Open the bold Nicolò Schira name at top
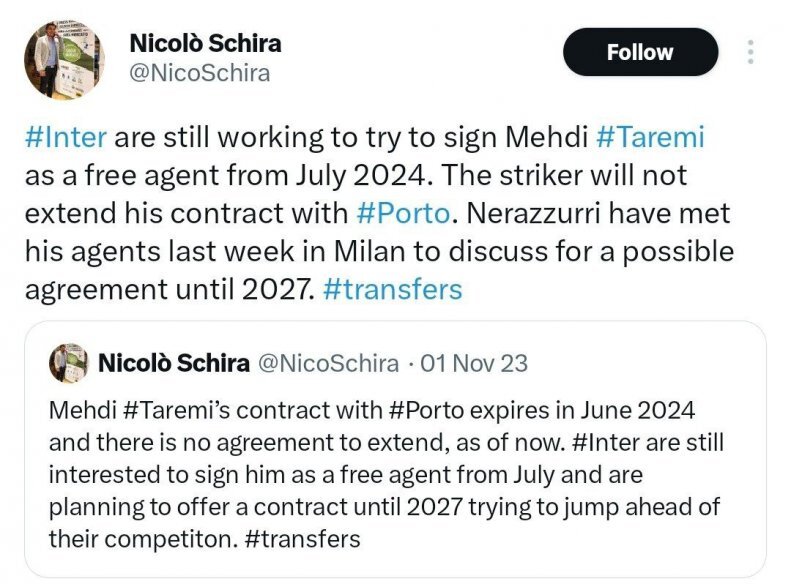This screenshot has width=791, height=584. tap(205, 43)
